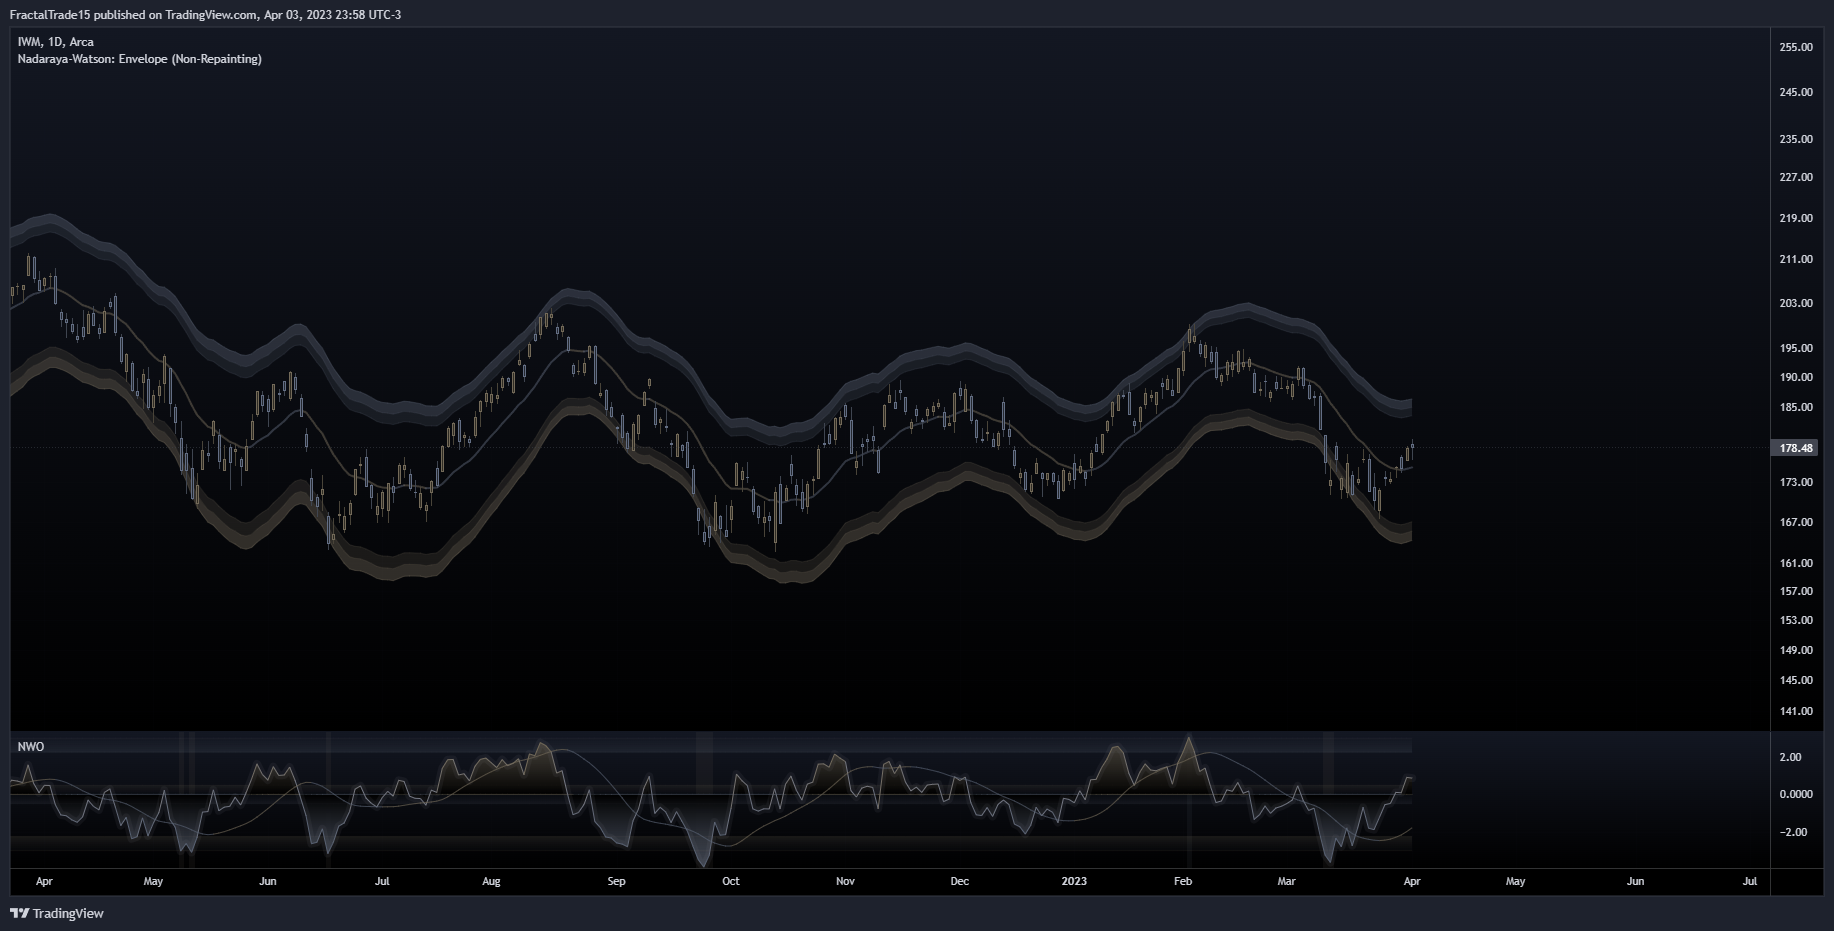Image resolution: width=1834 pixels, height=931 pixels.
Task: Click the Aug label on the time axis
Action: (491, 881)
